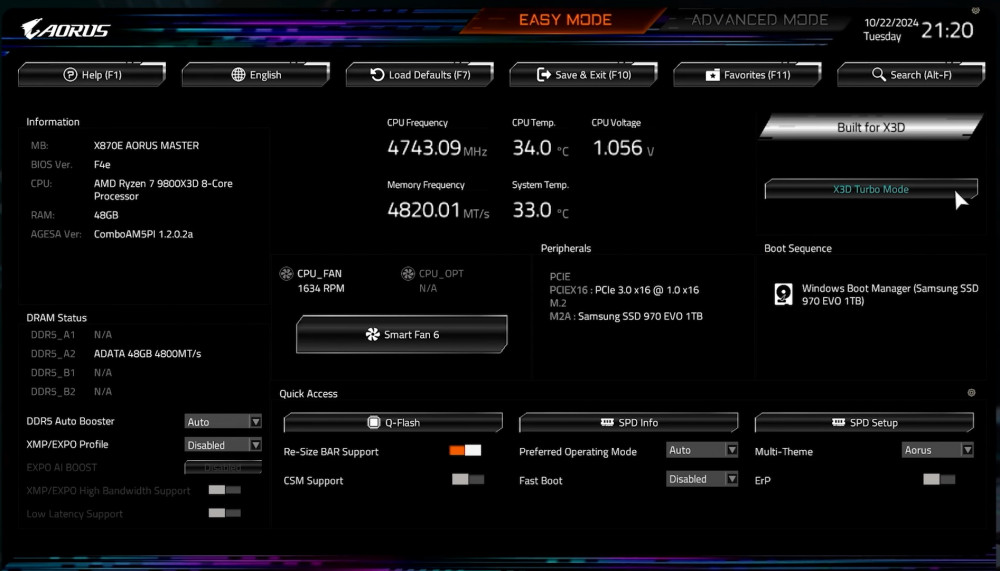Toggle ErP switch
The image size is (1000, 571).
pyautogui.click(x=939, y=479)
